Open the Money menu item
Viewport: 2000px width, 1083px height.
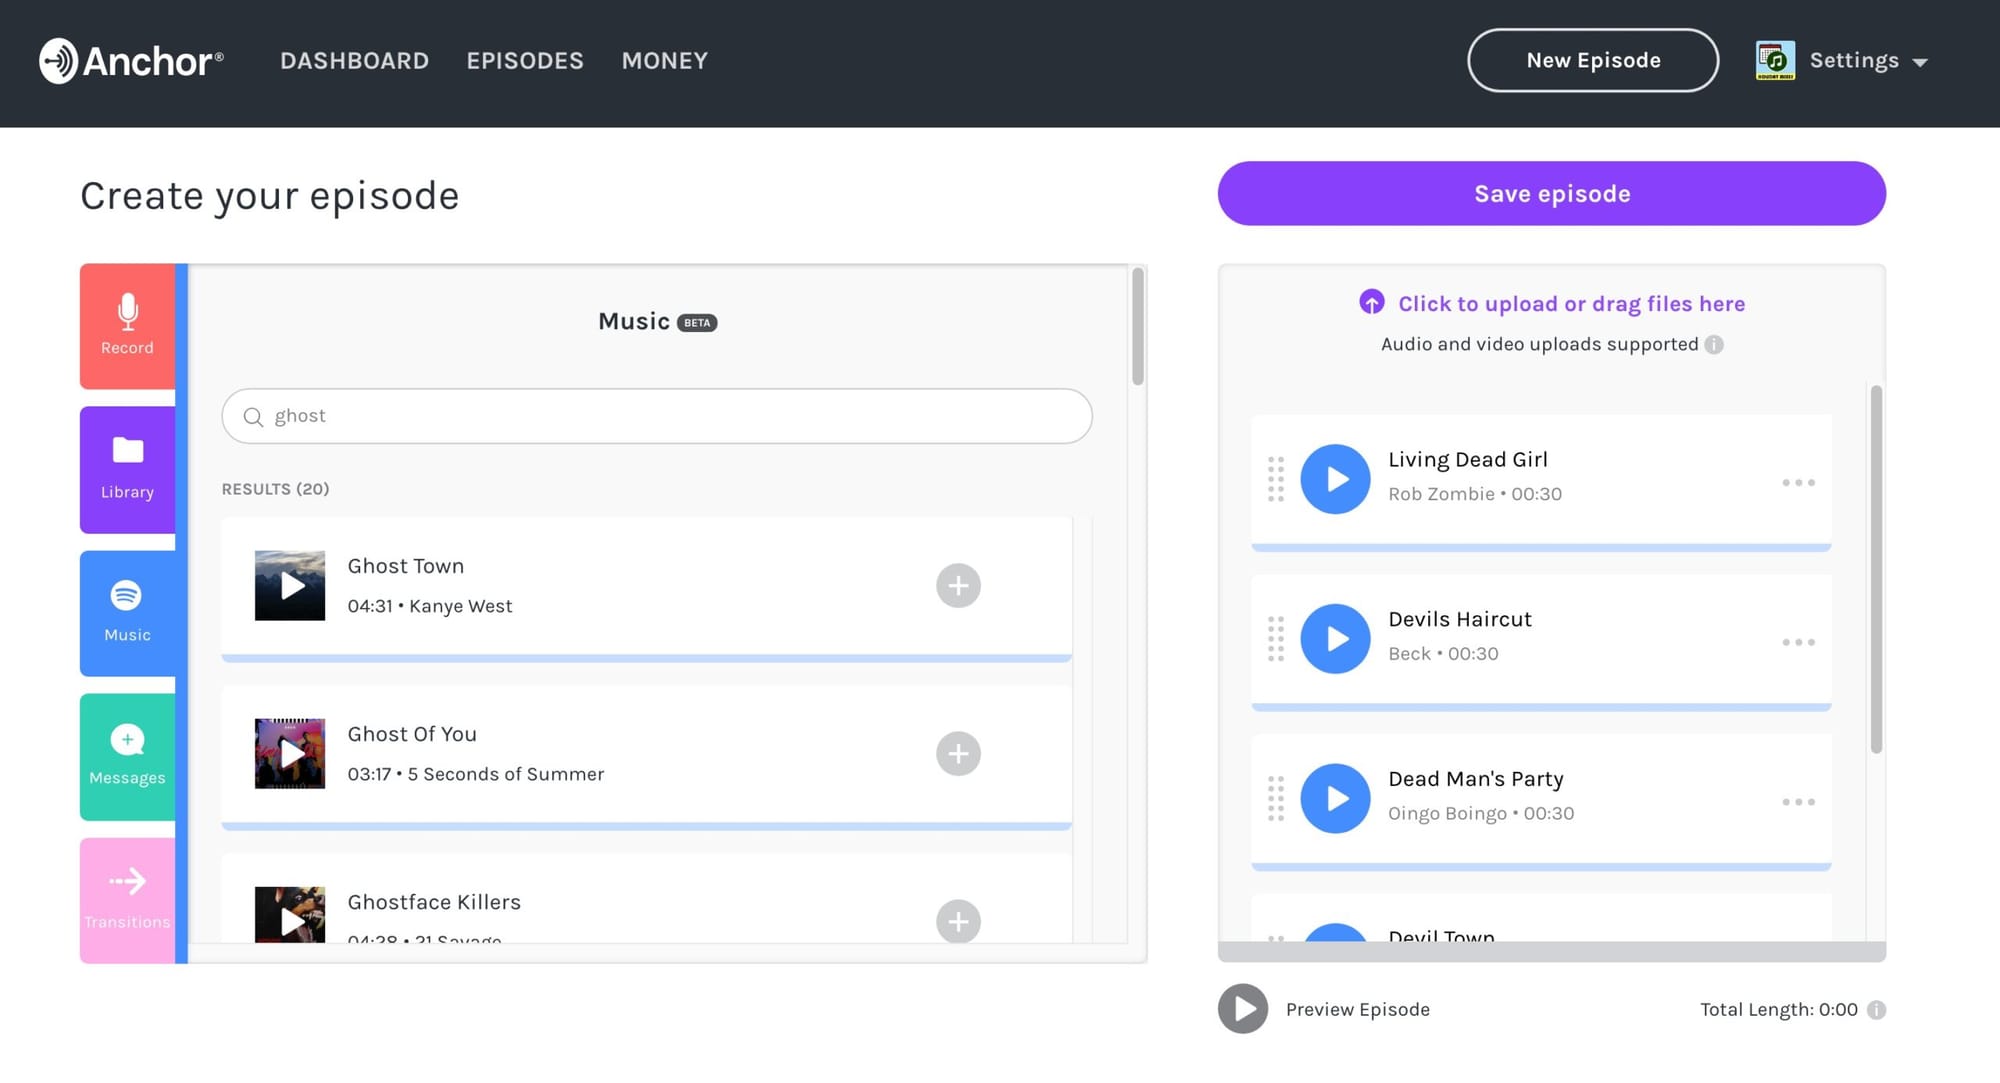click(664, 61)
